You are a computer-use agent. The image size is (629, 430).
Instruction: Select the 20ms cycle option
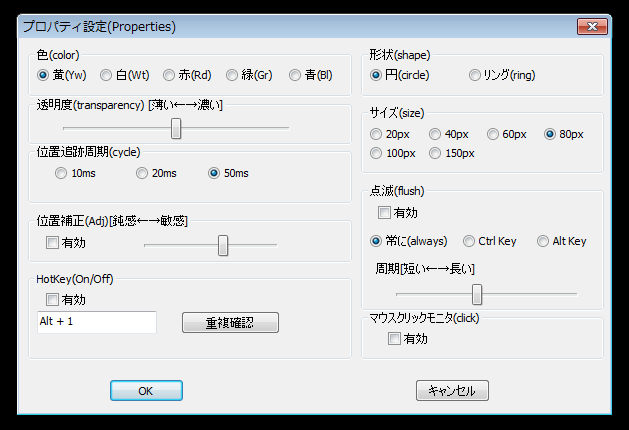tap(142, 173)
